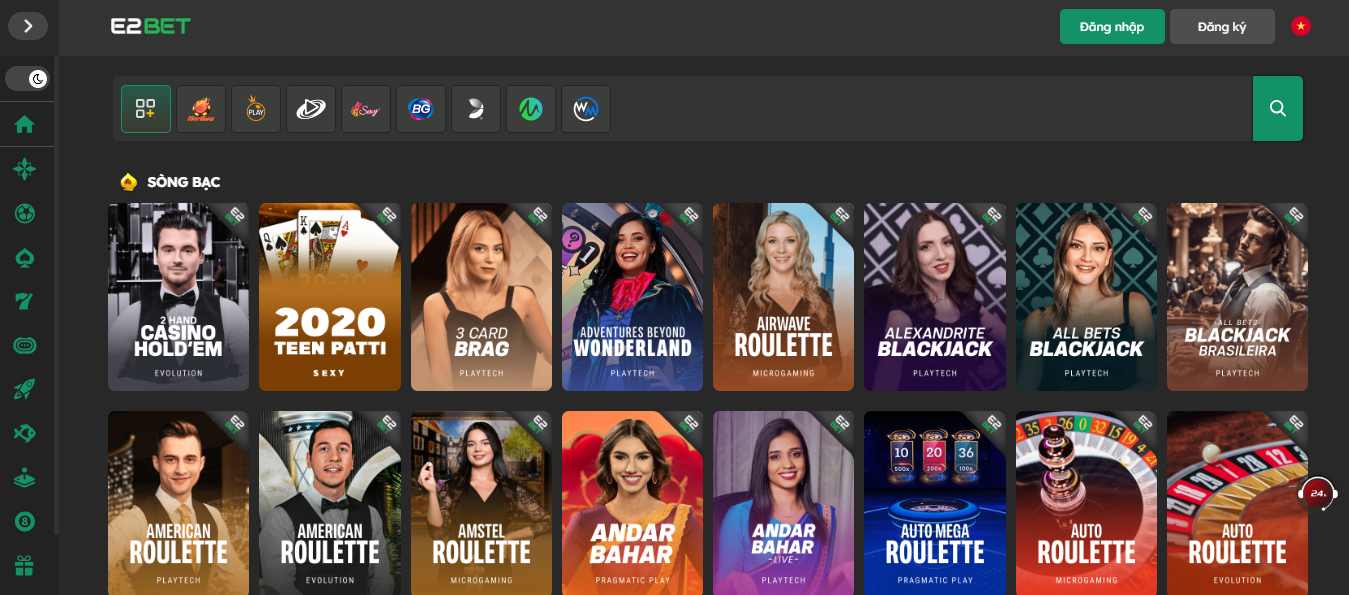Go to the Home icon in sidebar
This screenshot has height=595, width=1349.
(x=25, y=125)
